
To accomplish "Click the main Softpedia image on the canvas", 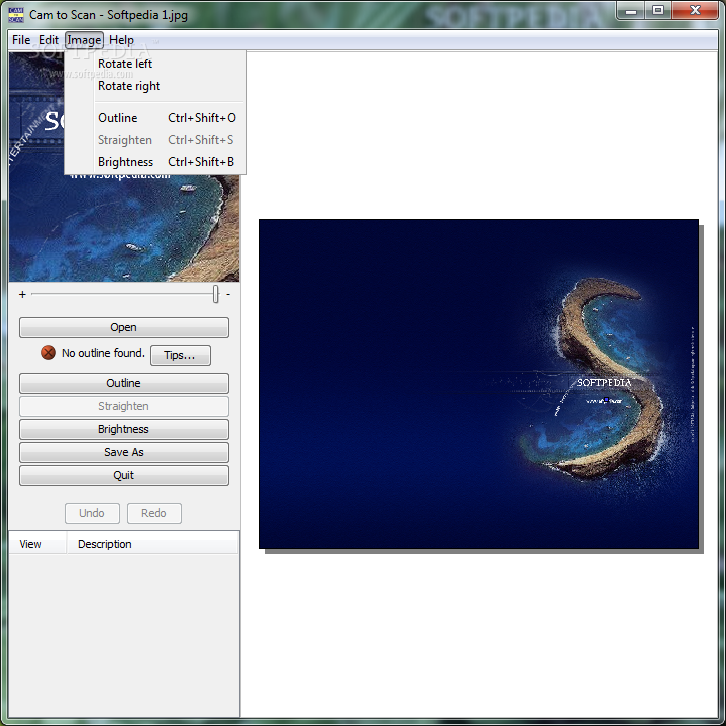I will point(479,384).
